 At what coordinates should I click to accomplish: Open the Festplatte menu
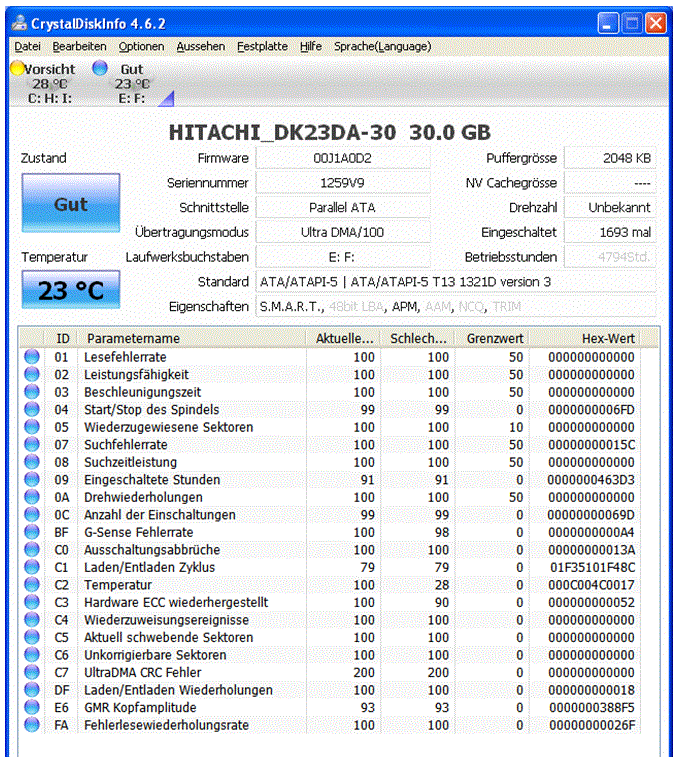tap(262, 47)
